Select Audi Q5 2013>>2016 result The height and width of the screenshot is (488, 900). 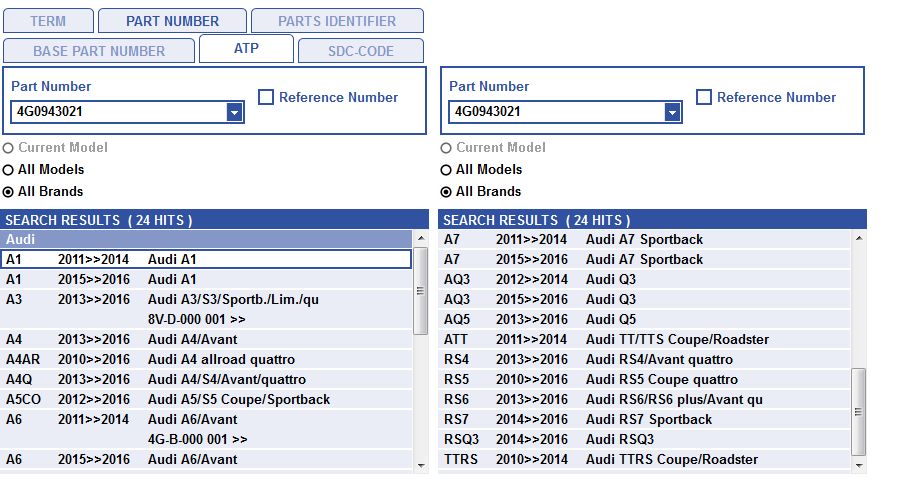(x=644, y=319)
